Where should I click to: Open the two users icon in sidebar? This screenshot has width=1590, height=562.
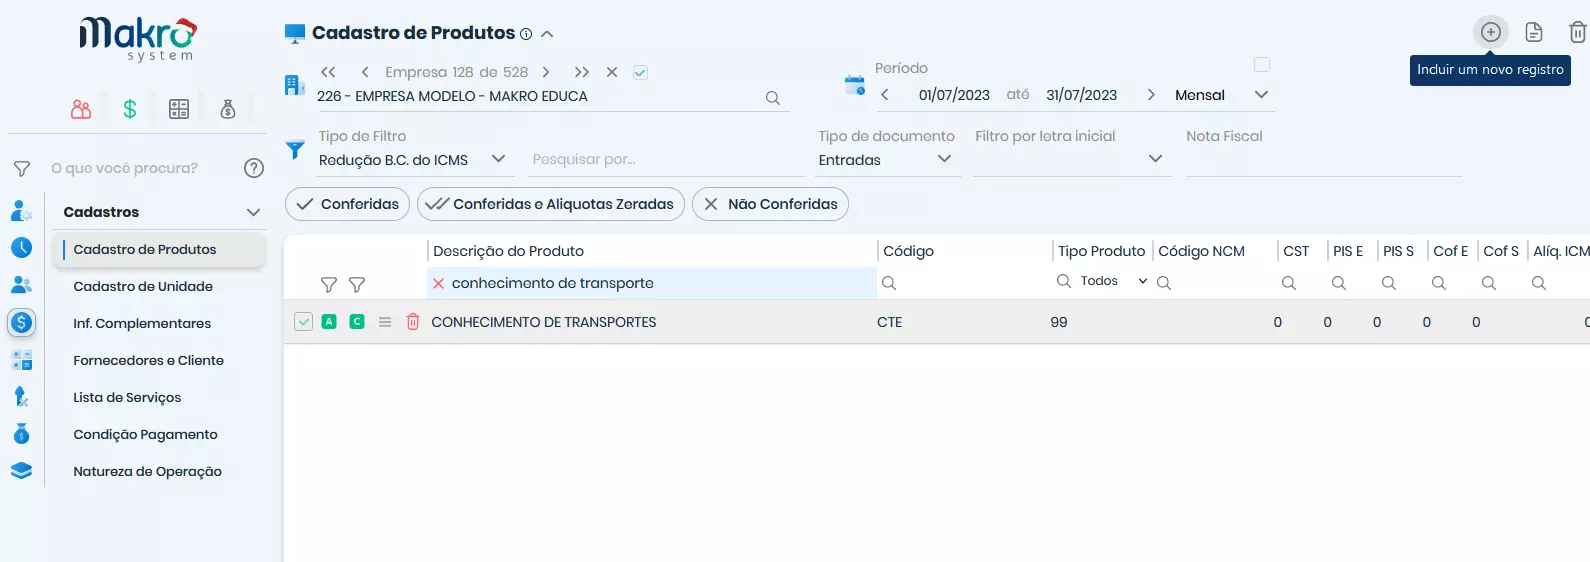(x=21, y=285)
